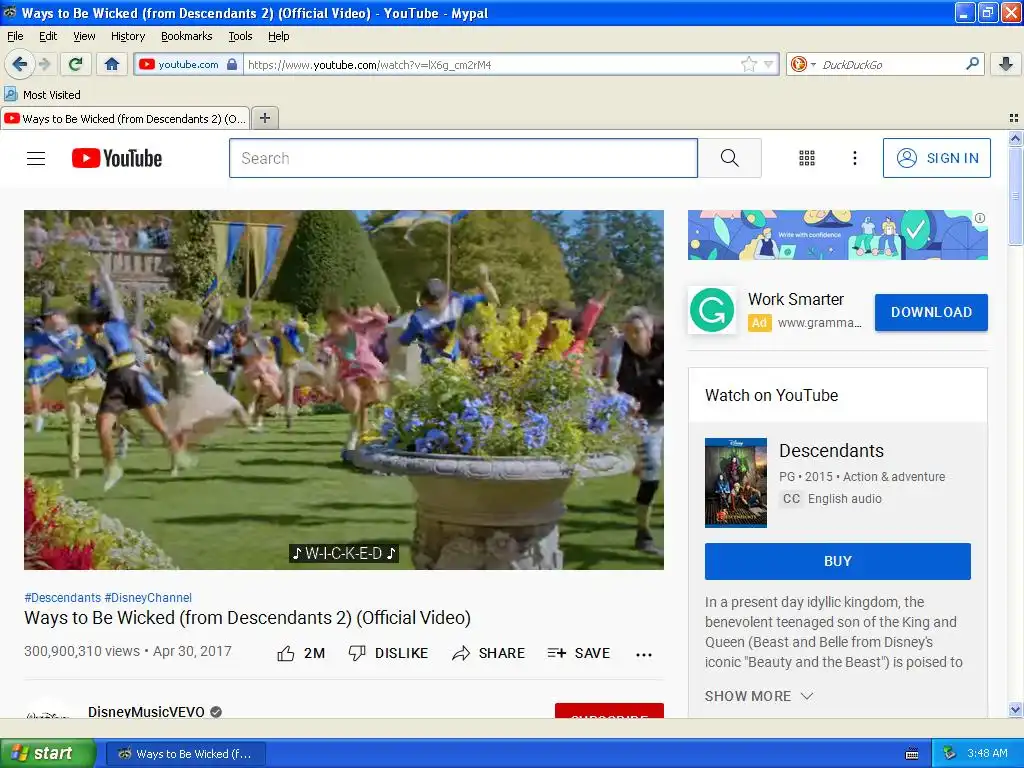Click the SIGN IN button
Viewport: 1024px width, 768px height.
click(x=936, y=158)
